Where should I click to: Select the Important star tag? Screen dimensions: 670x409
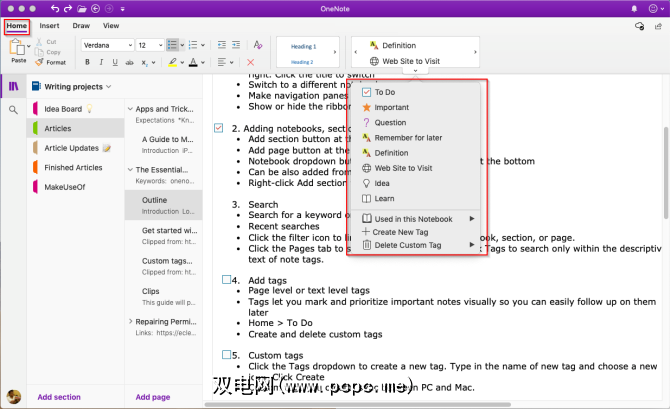(x=391, y=107)
